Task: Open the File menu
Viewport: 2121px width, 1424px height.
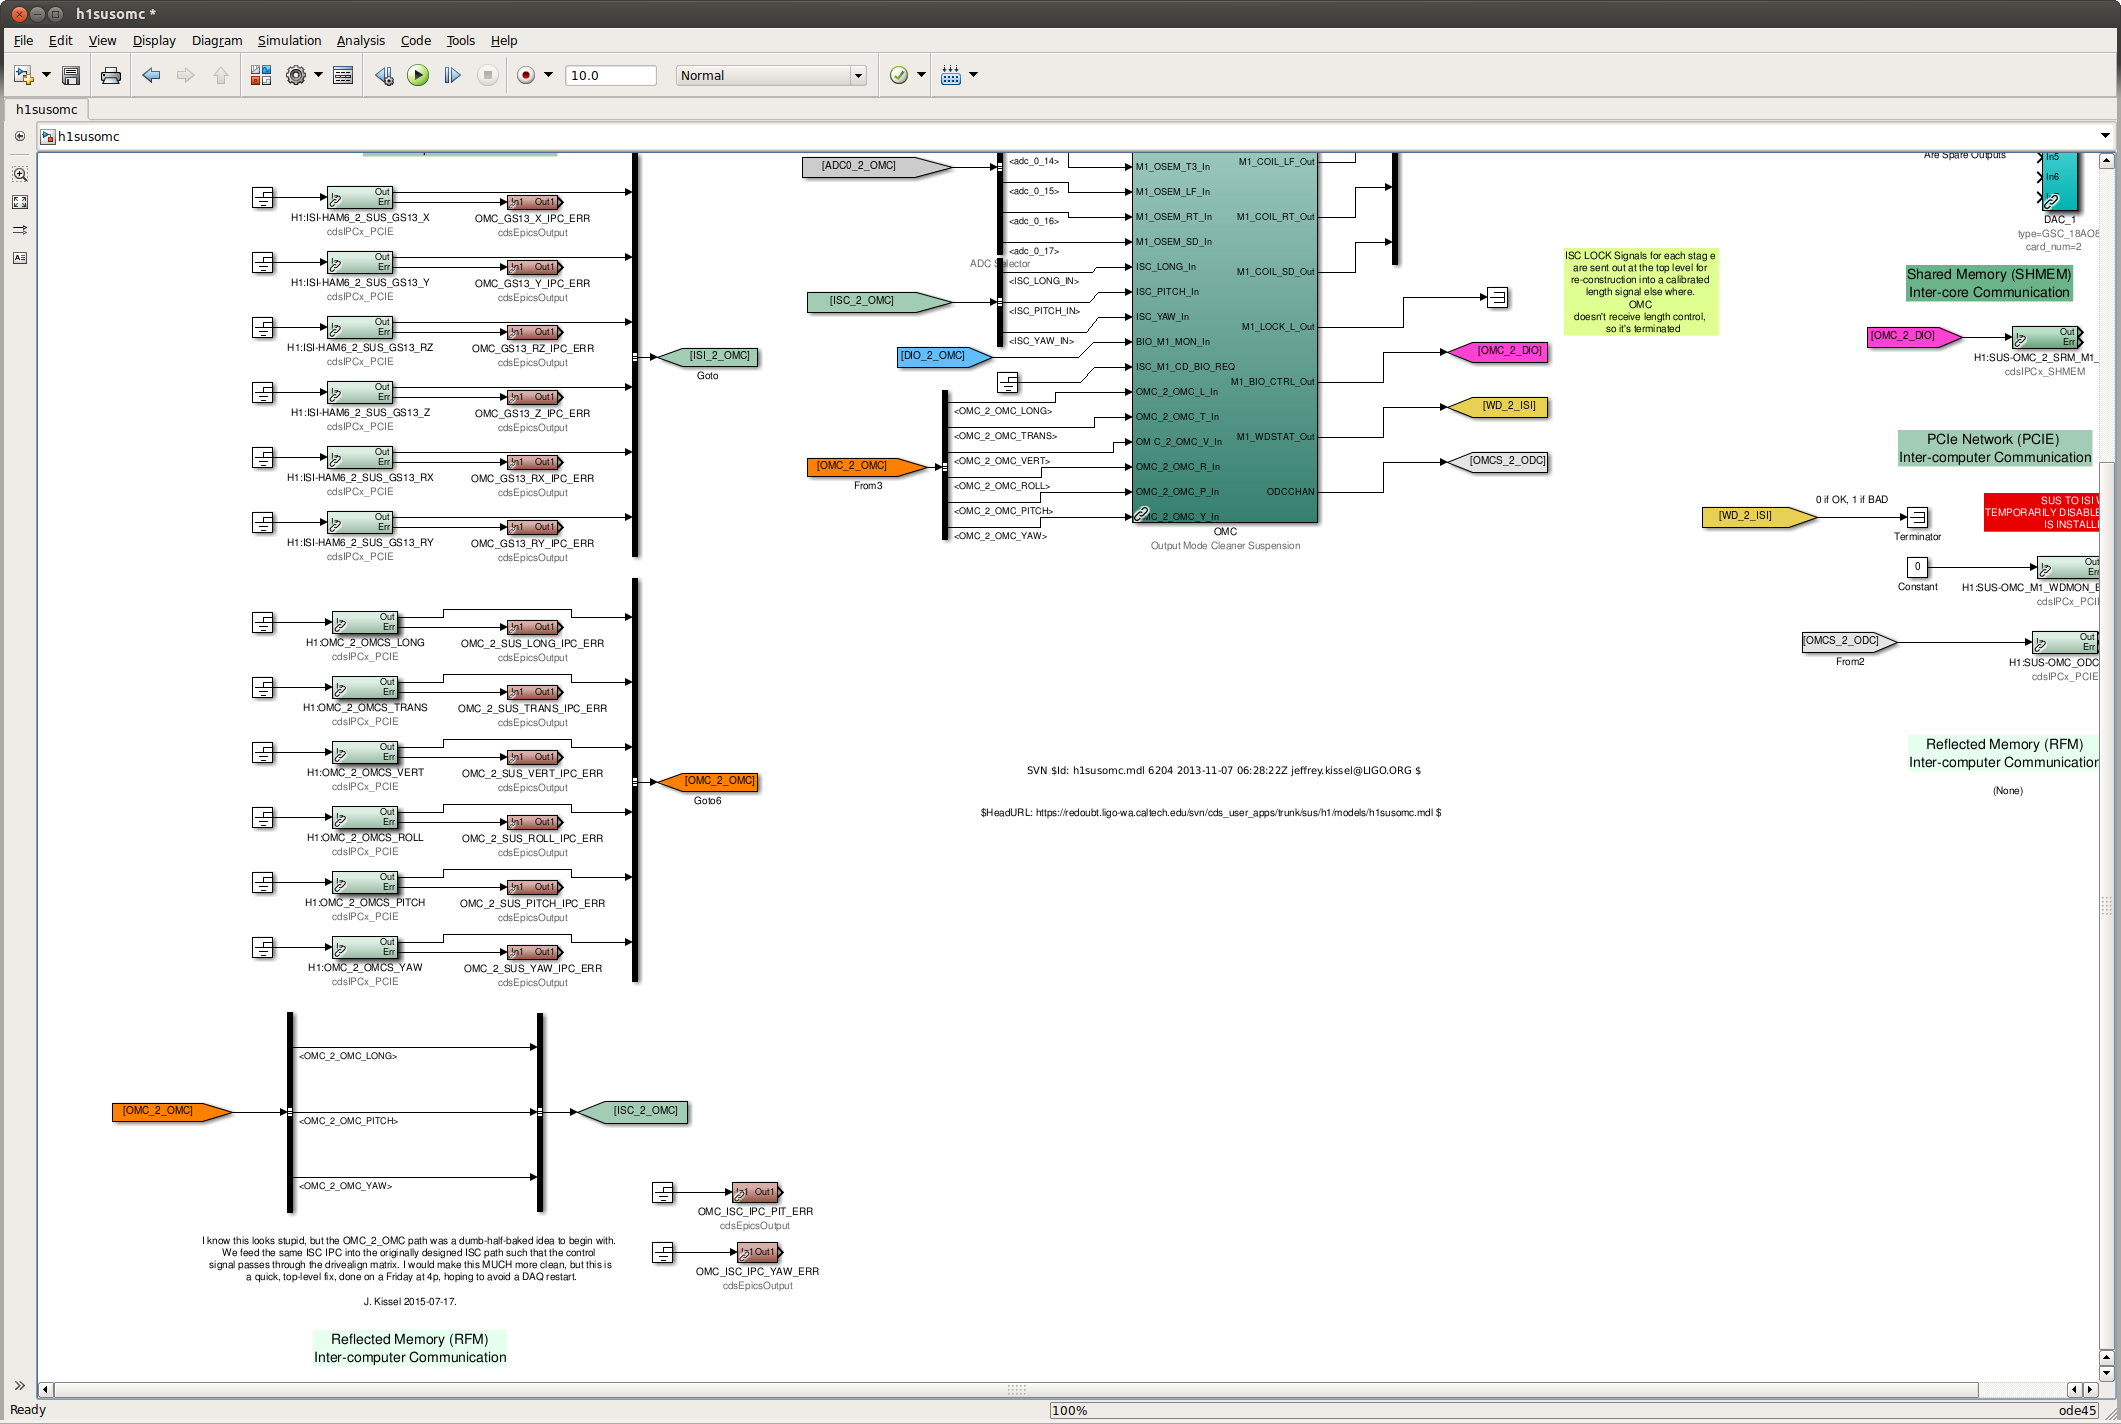Action: tap(23, 41)
